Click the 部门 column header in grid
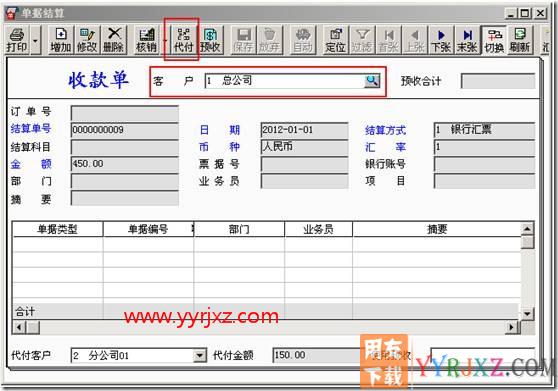 click(239, 229)
